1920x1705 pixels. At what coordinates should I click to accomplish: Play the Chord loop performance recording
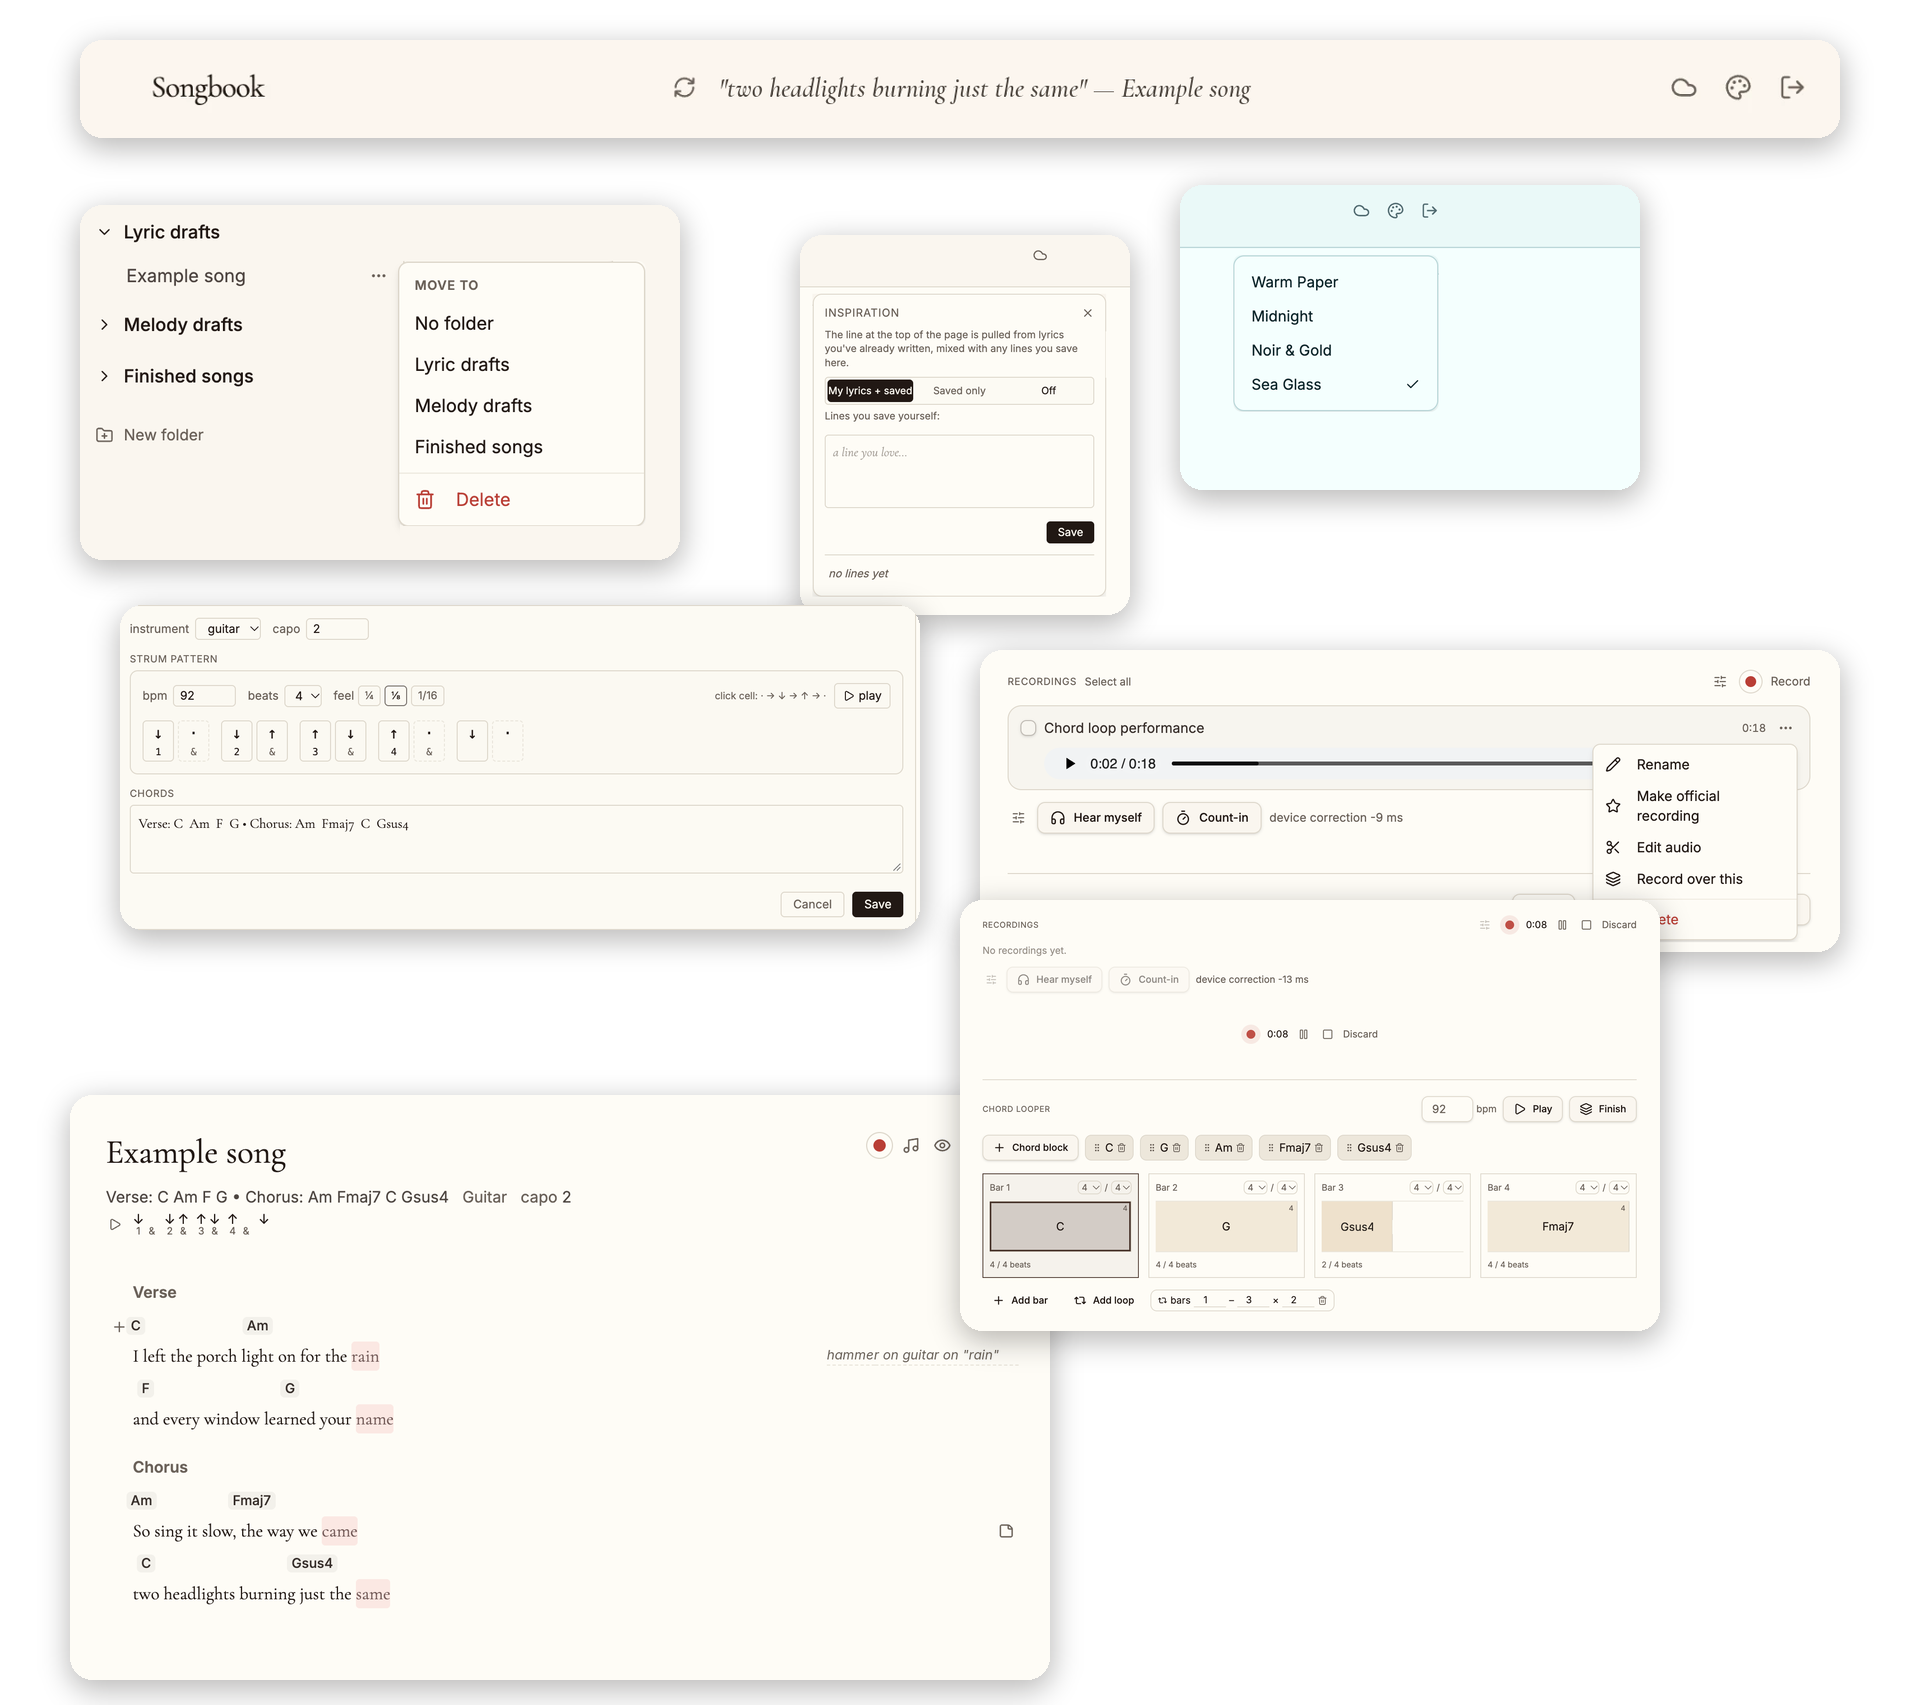(x=1070, y=764)
